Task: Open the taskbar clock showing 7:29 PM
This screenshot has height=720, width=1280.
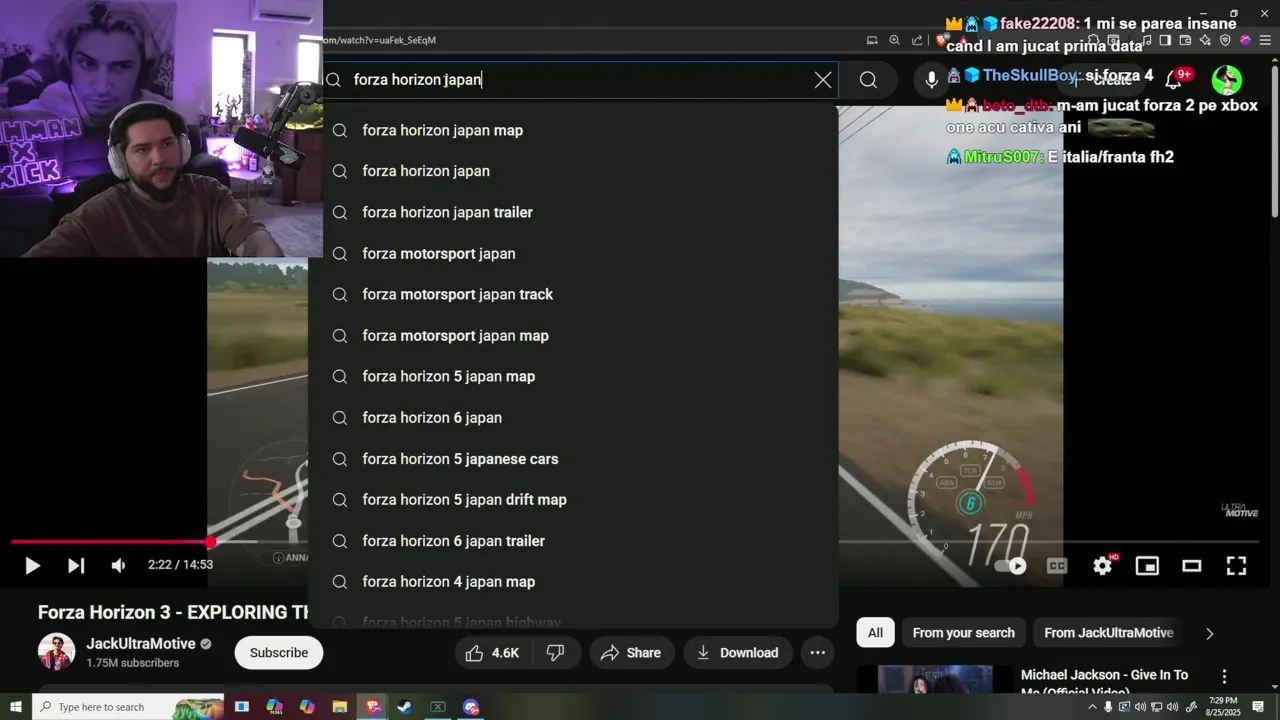Action: (1223, 707)
